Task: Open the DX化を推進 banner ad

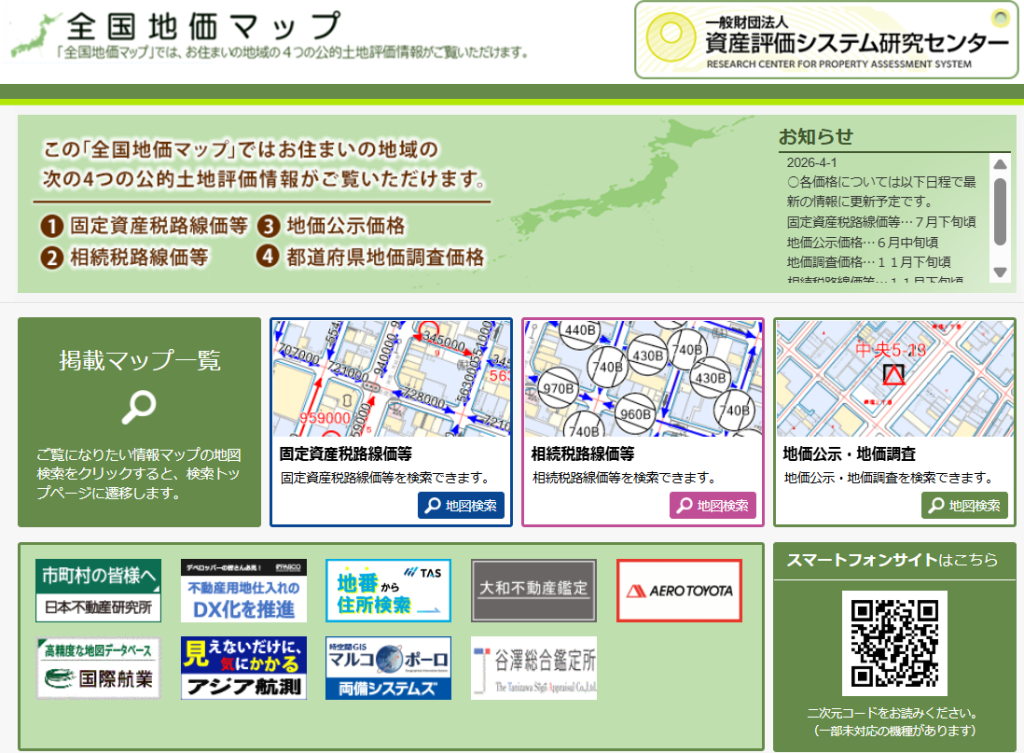Action: pos(243,590)
